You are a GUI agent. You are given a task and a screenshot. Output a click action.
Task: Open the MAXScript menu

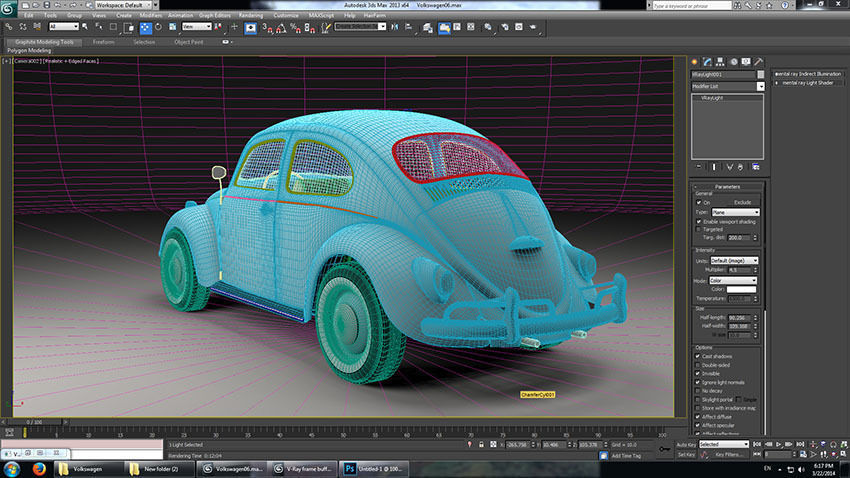[321, 15]
